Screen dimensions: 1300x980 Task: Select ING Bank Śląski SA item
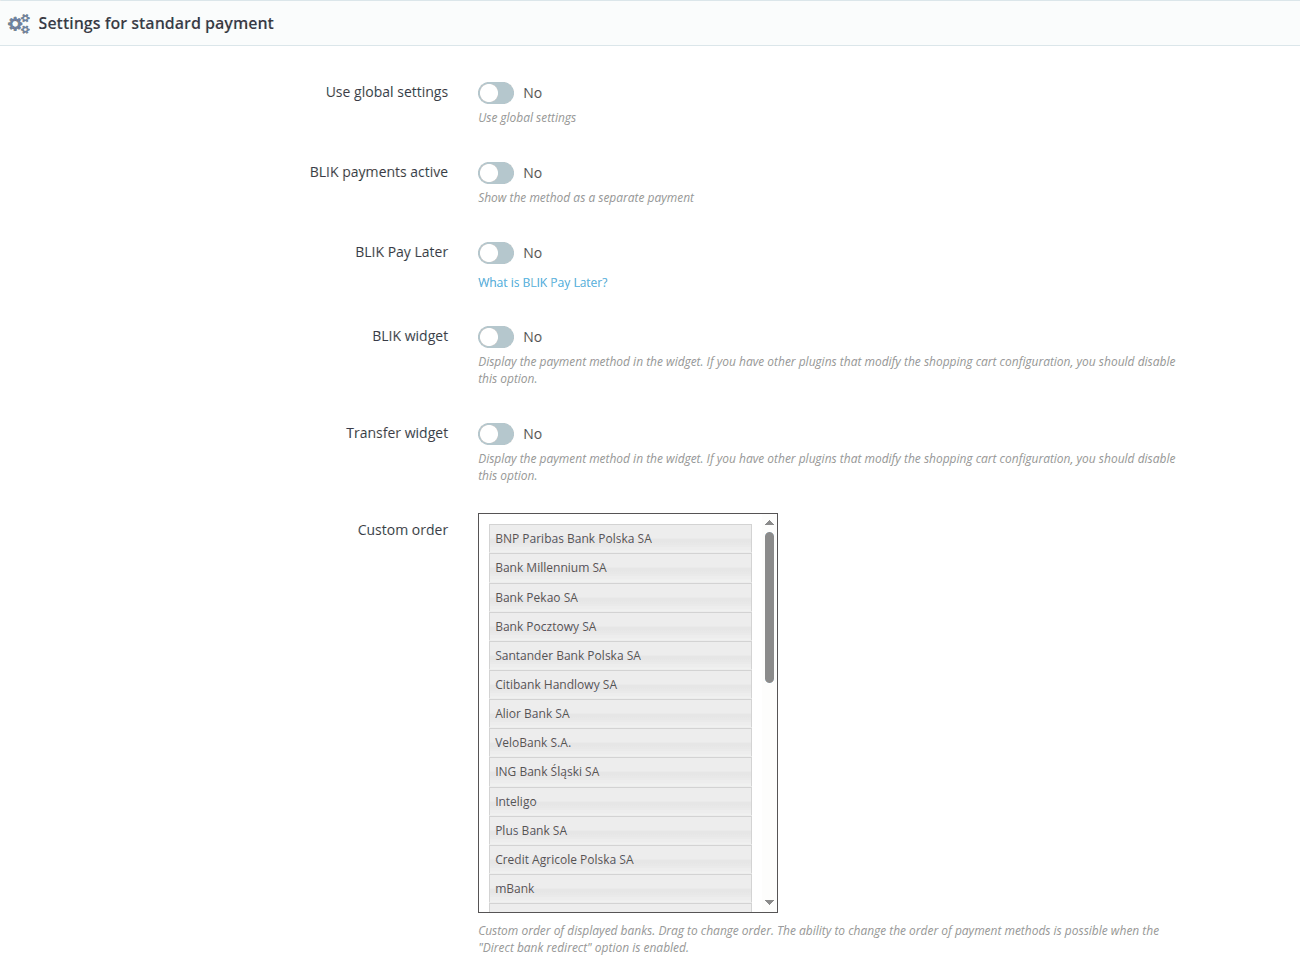(620, 772)
